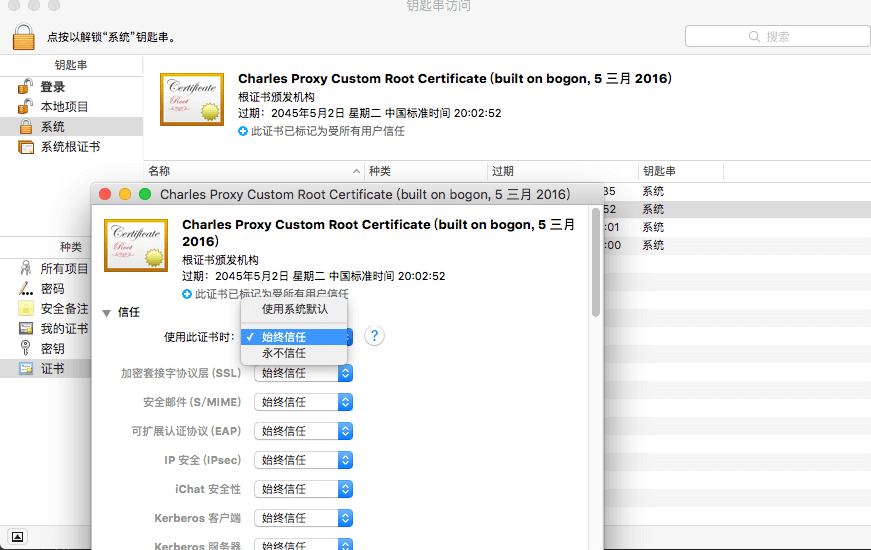Show 密码 category icon
This screenshot has height=550, width=871.
pos(26,289)
